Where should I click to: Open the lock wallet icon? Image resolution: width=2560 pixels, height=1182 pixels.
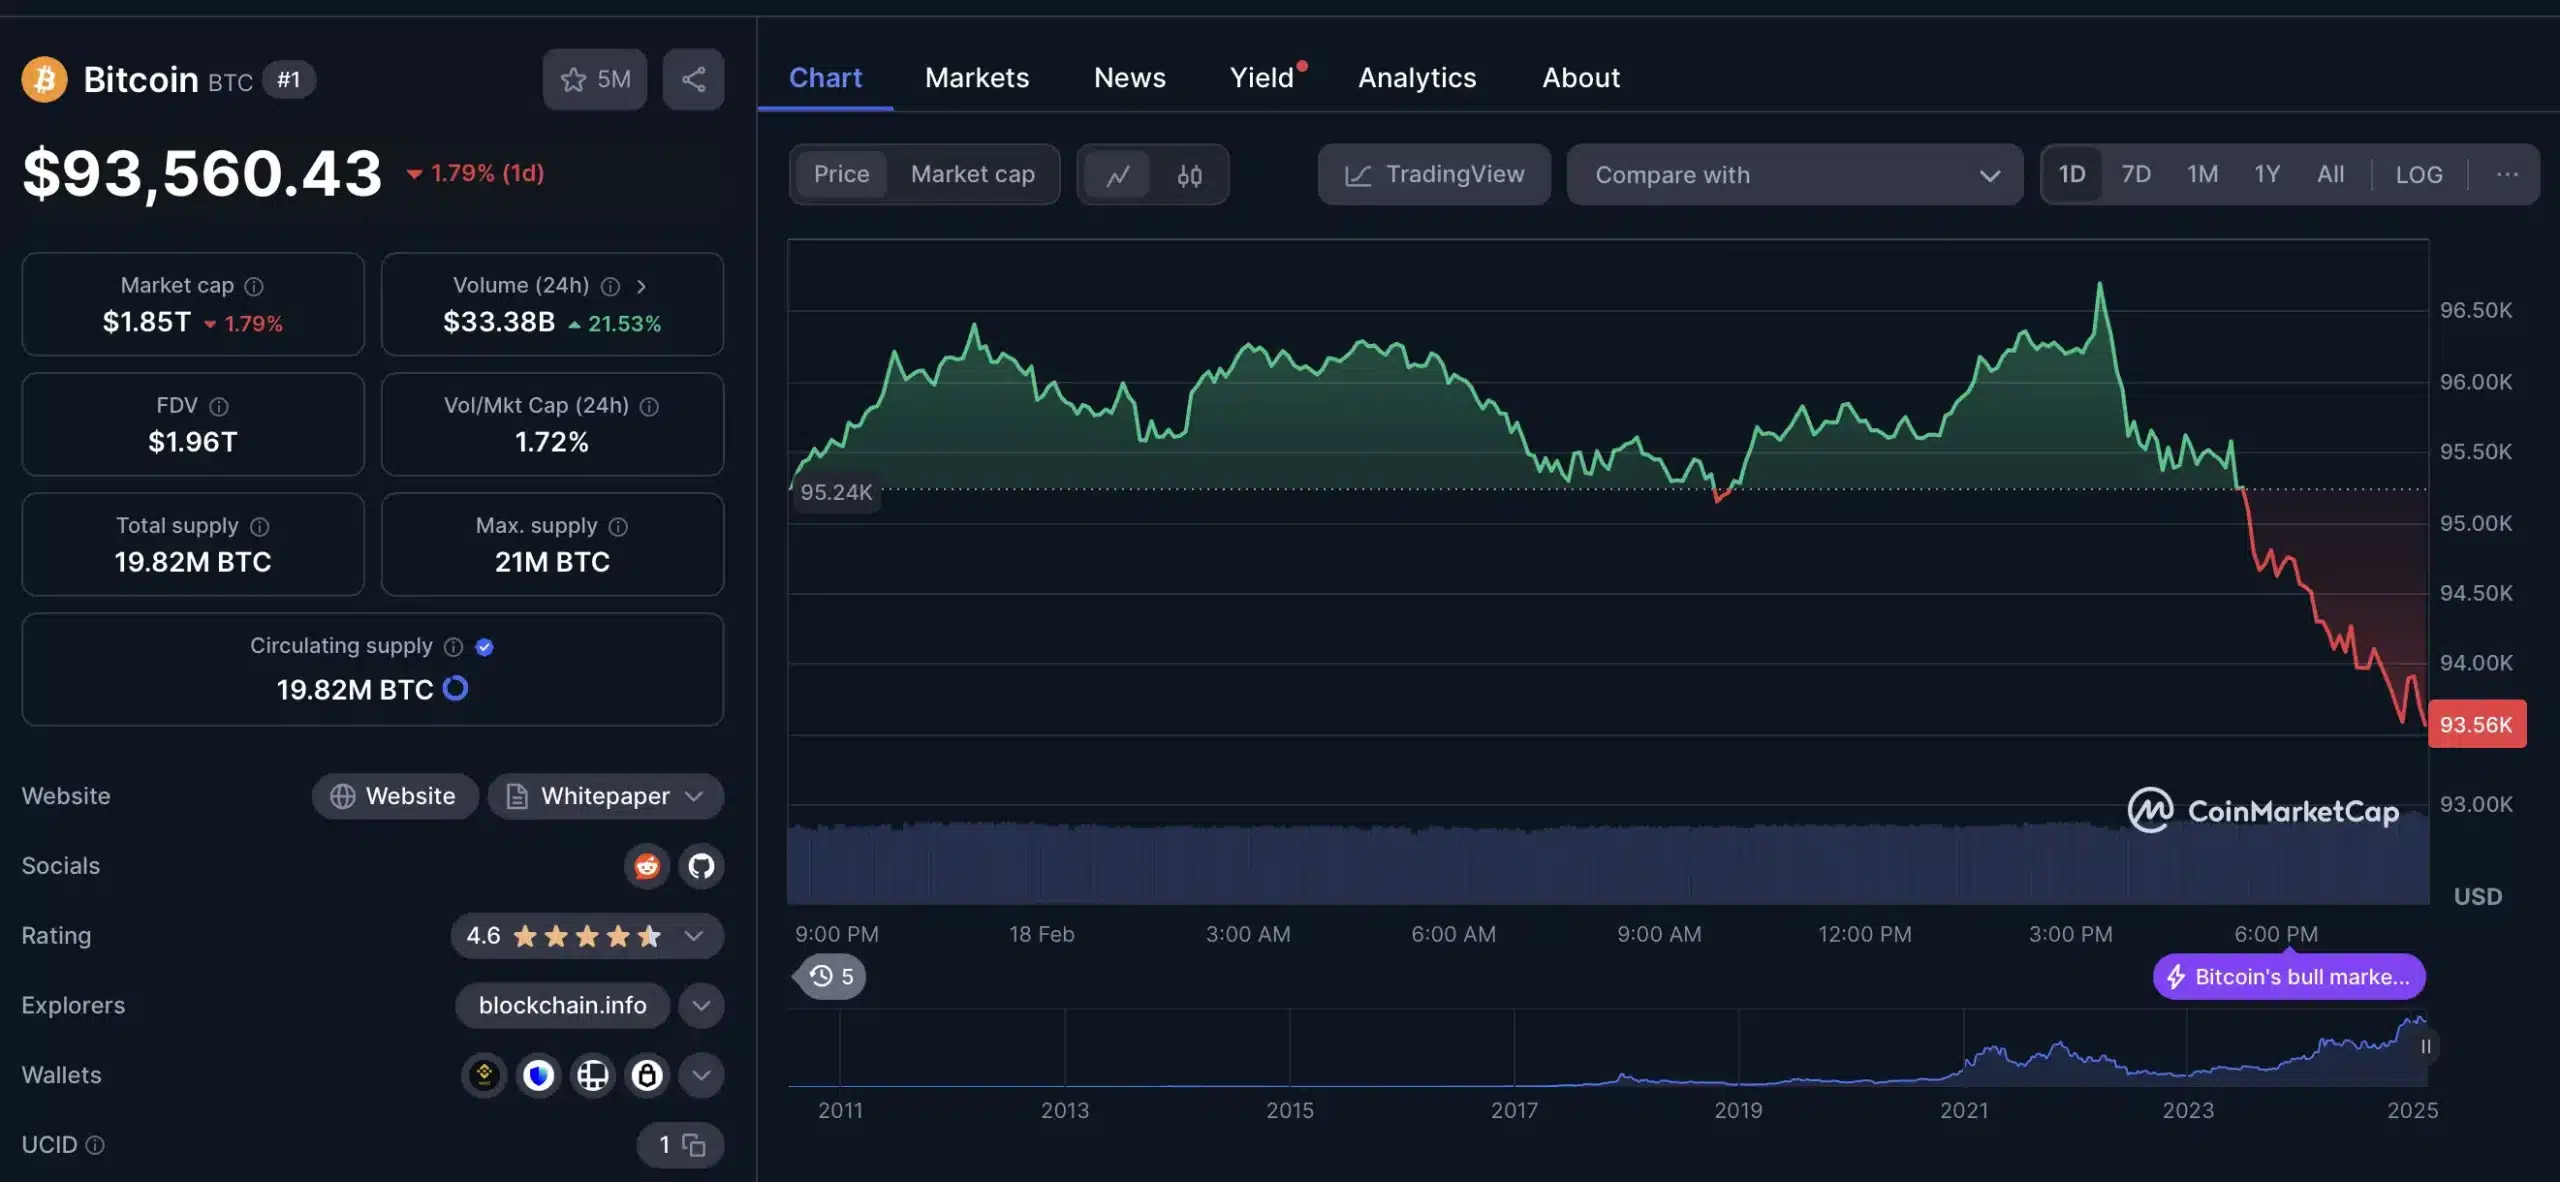pos(647,1075)
